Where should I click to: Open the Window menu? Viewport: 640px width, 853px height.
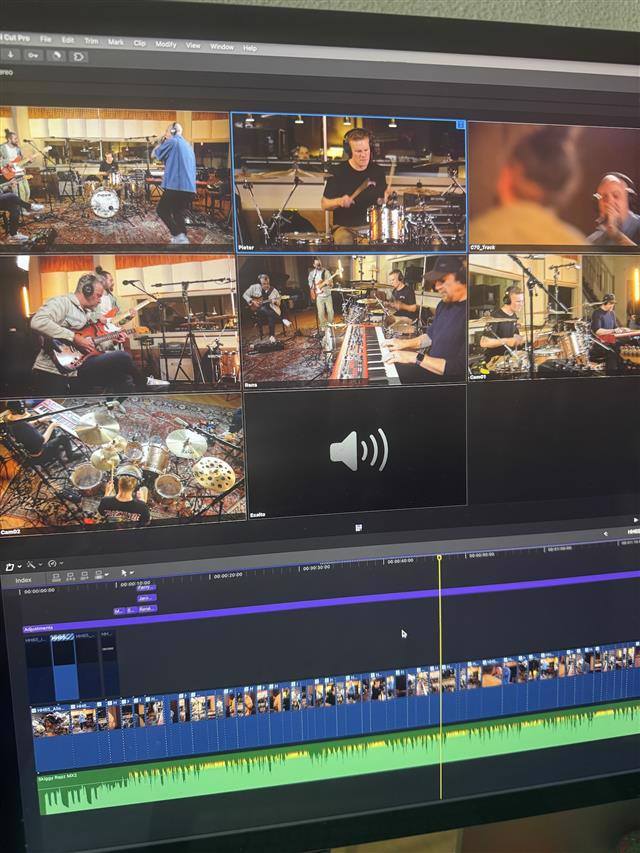[x=222, y=47]
